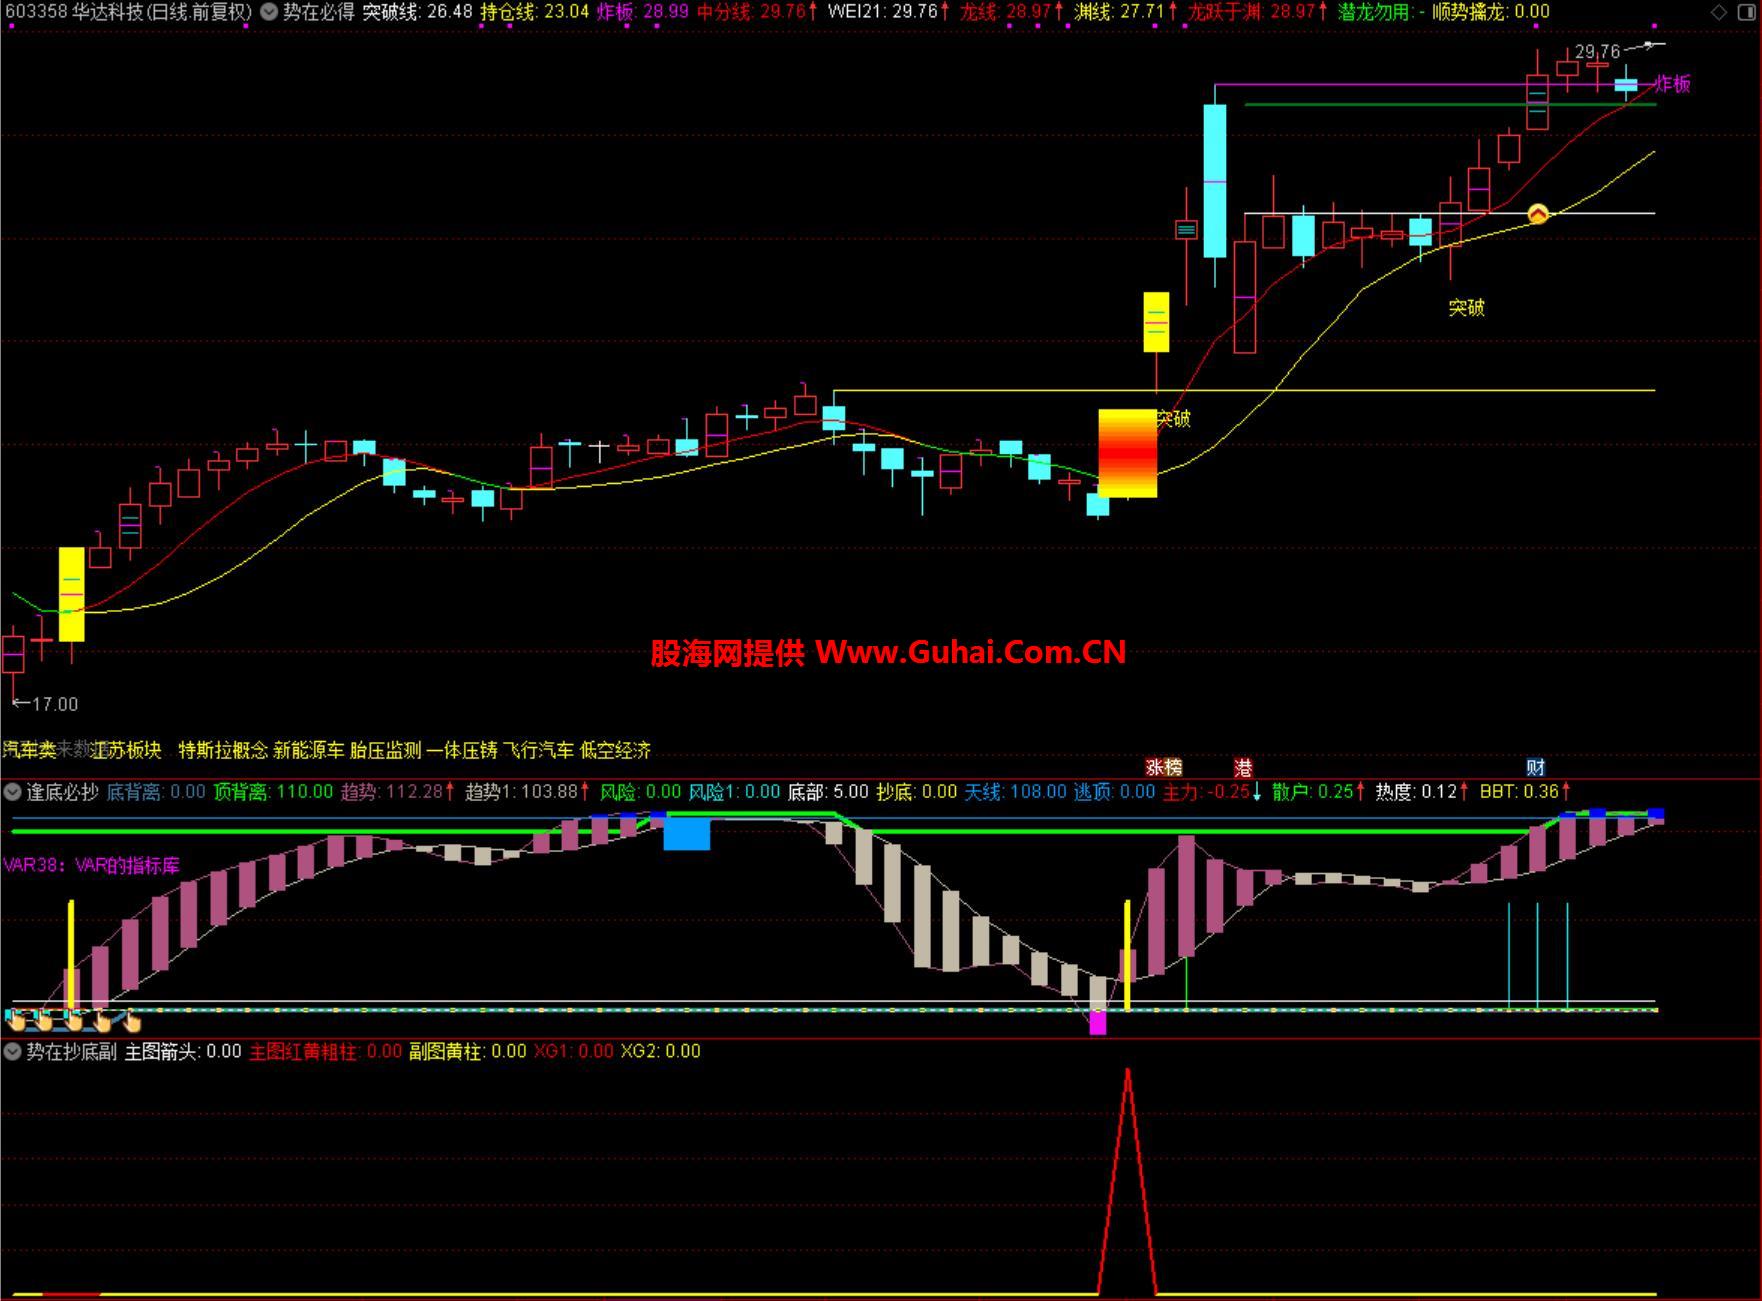Open the 飞行汽车 concept tag
The image size is (1762, 1301).
coord(538,749)
